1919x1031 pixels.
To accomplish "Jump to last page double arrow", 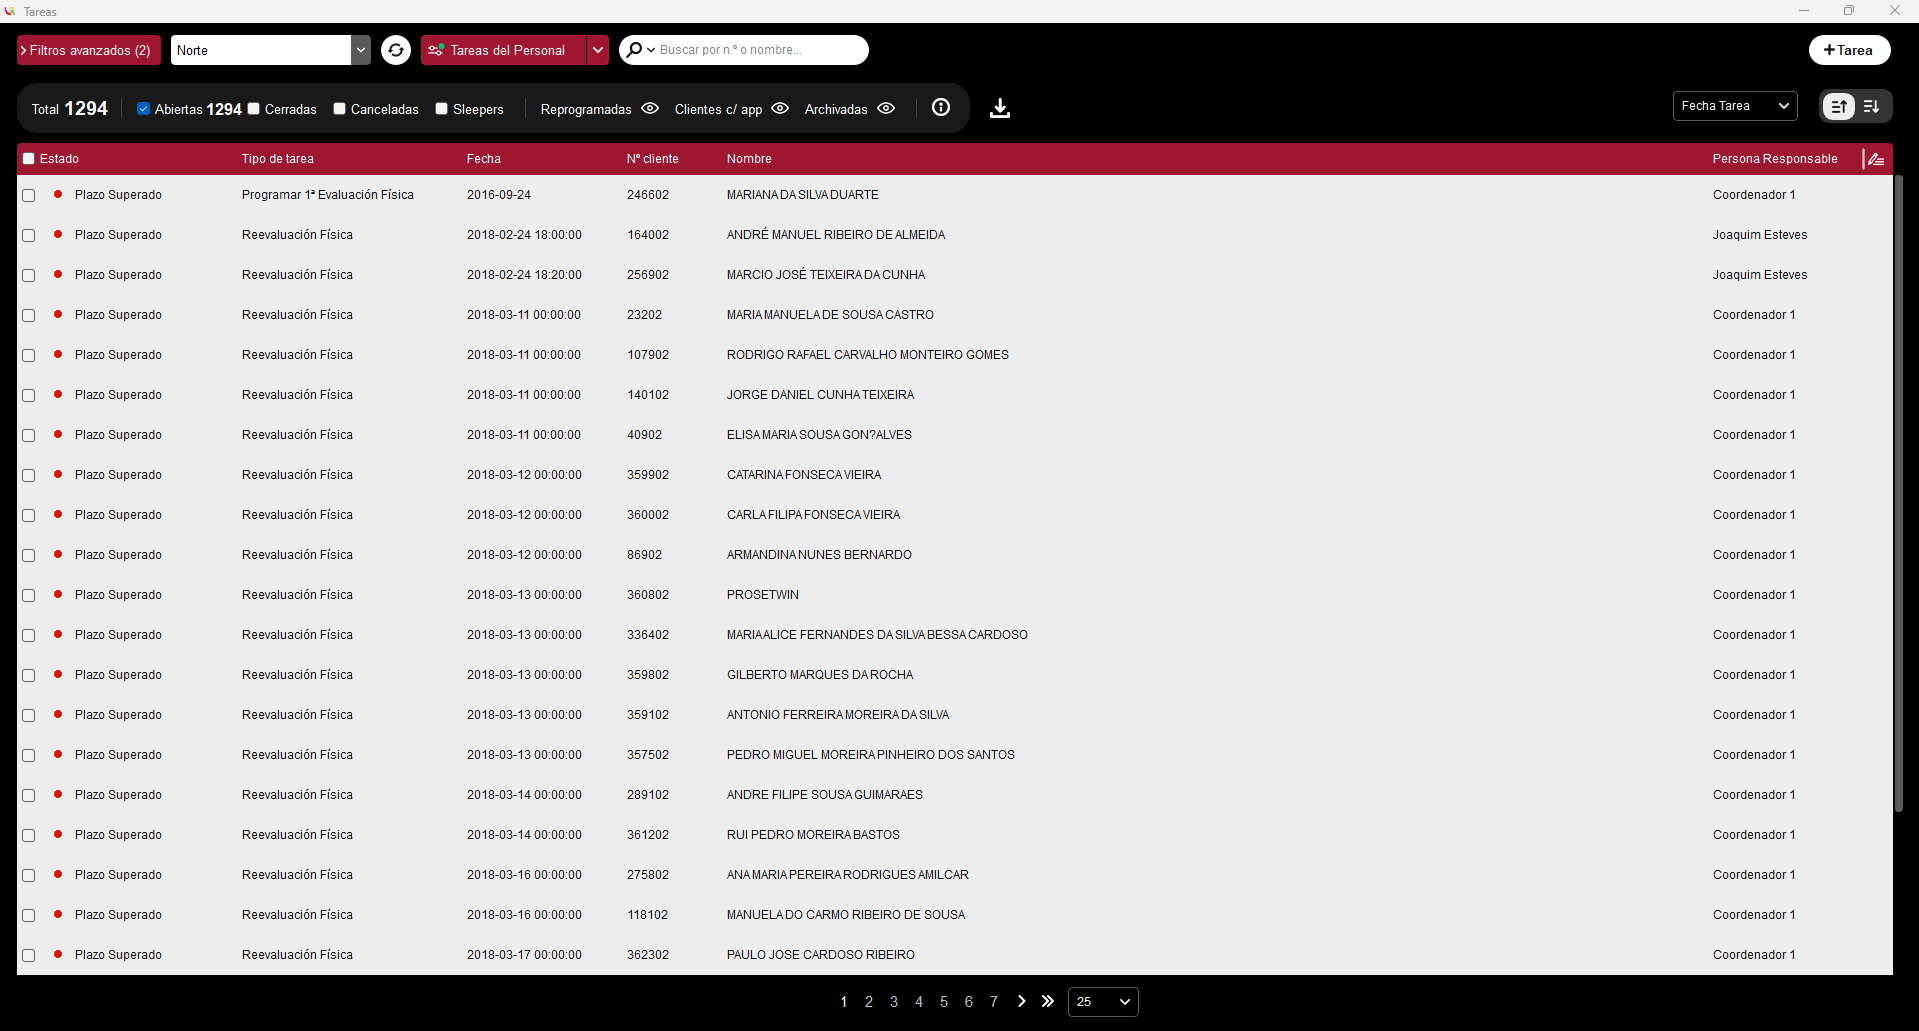I will (x=1048, y=1001).
